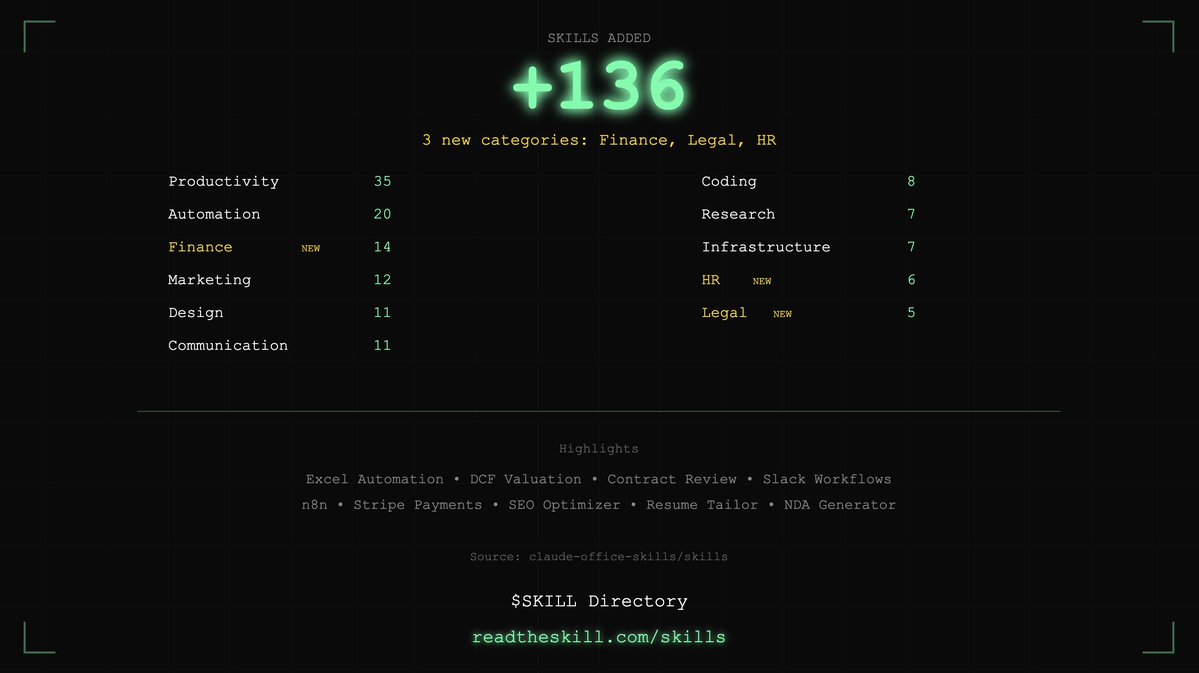1199x673 pixels.
Task: Select the Infrastructure category label
Action: [765, 247]
